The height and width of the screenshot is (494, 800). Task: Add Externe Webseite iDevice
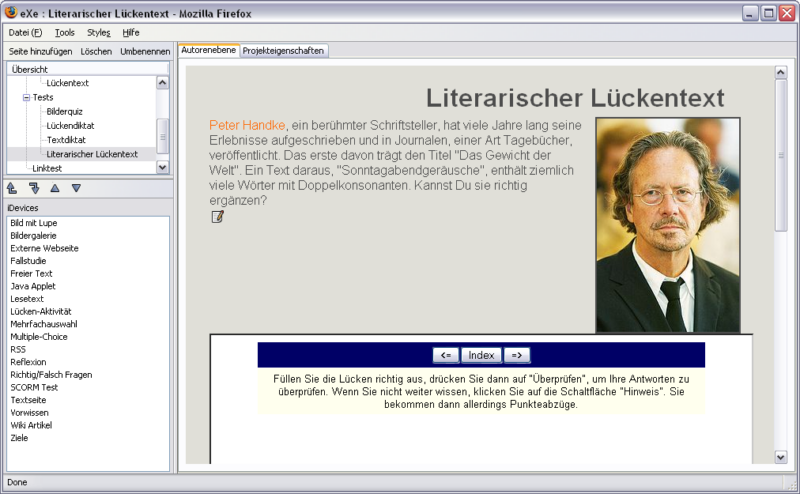coord(44,249)
